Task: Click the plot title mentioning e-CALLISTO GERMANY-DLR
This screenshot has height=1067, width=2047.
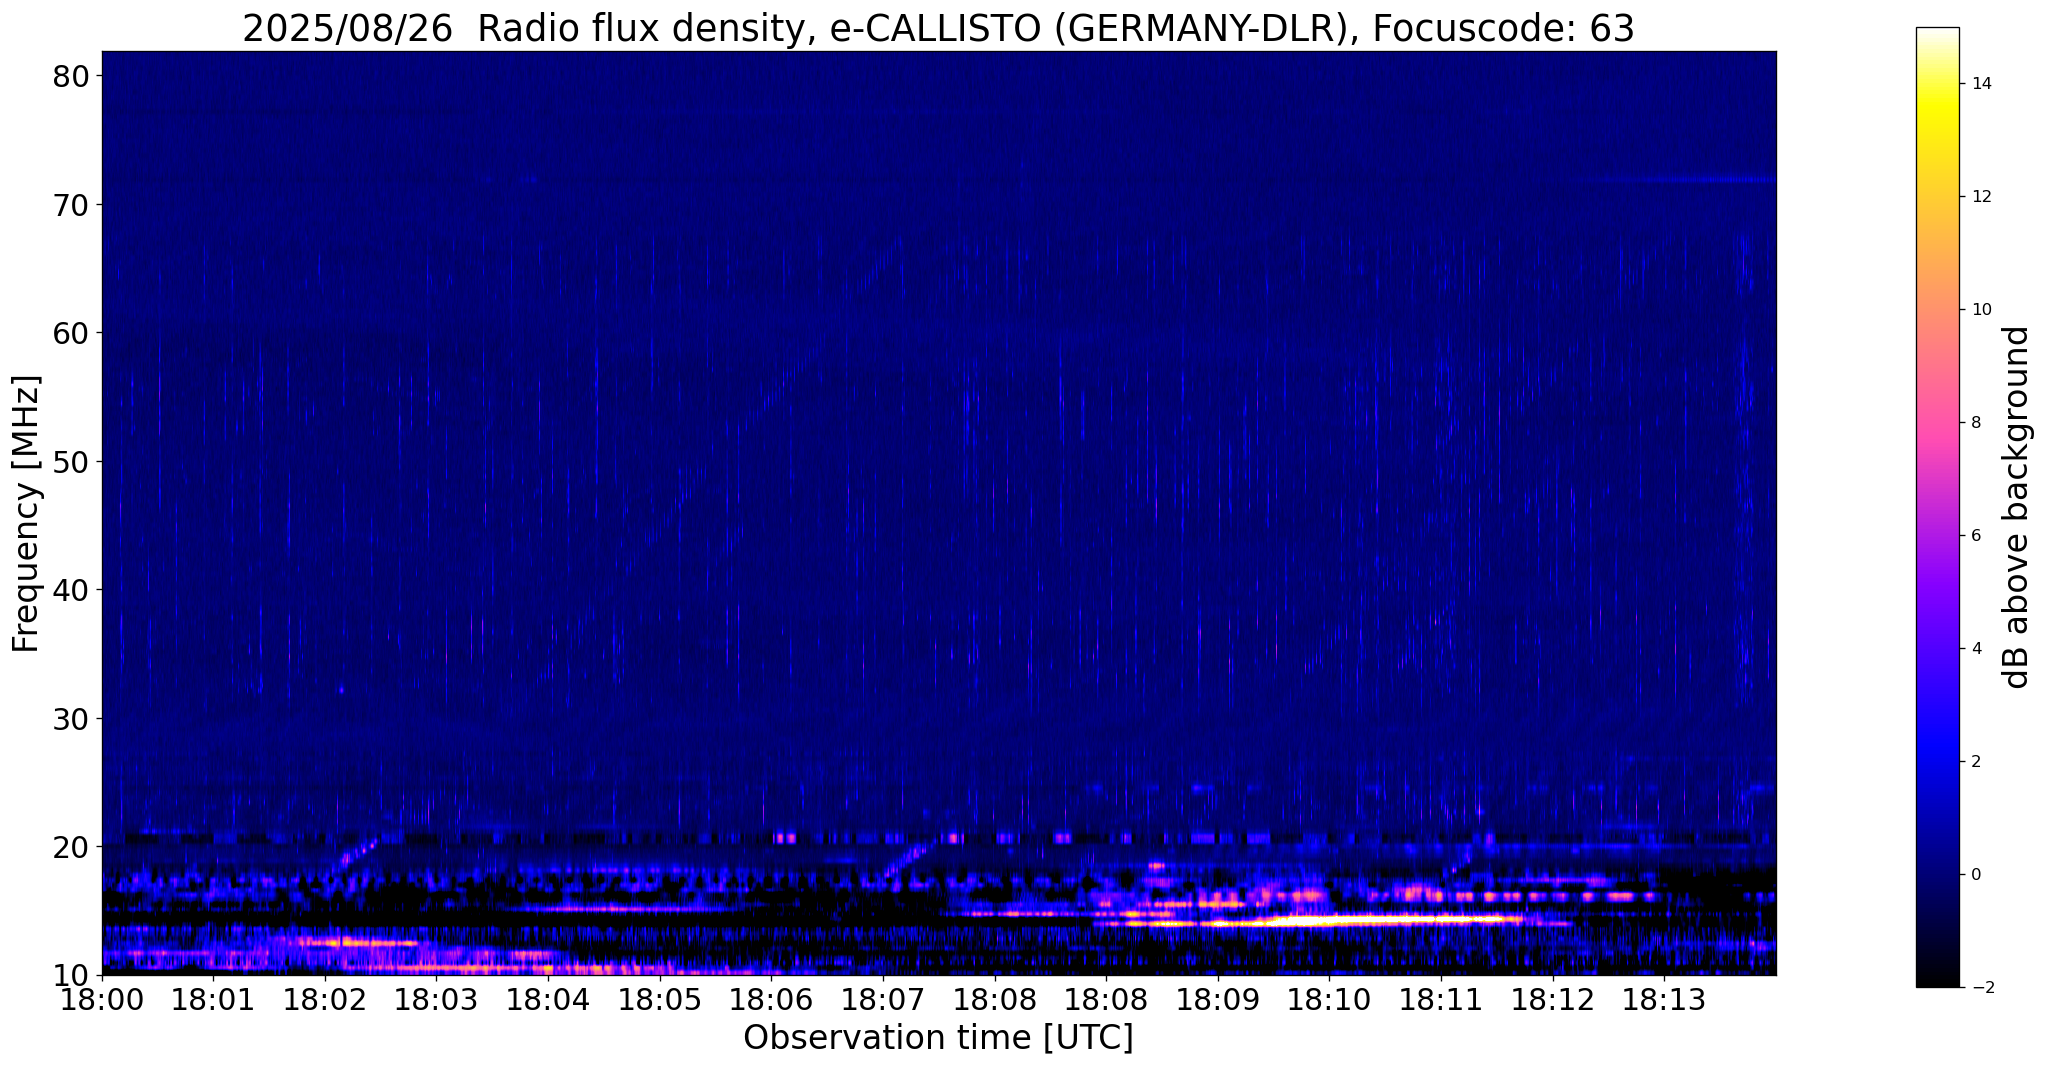Action: click(x=938, y=28)
